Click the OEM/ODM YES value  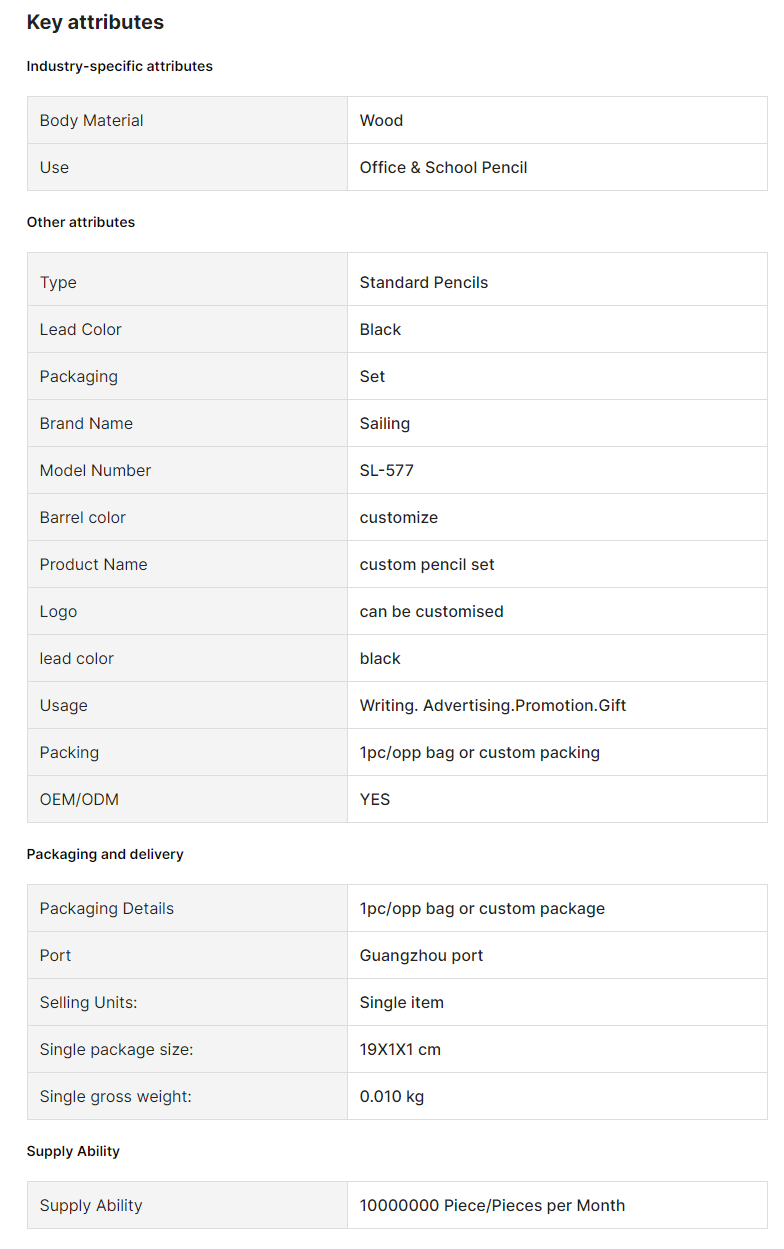(x=375, y=799)
